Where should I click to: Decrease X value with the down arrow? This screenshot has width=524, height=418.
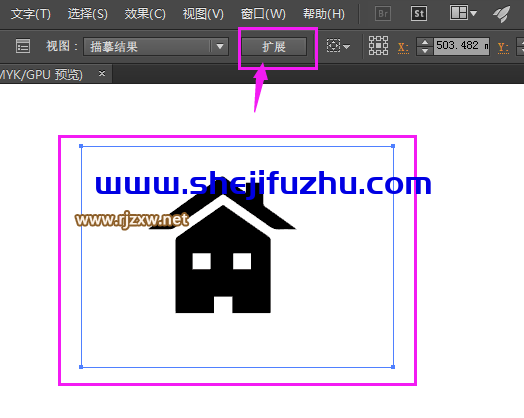pyautogui.click(x=425, y=51)
